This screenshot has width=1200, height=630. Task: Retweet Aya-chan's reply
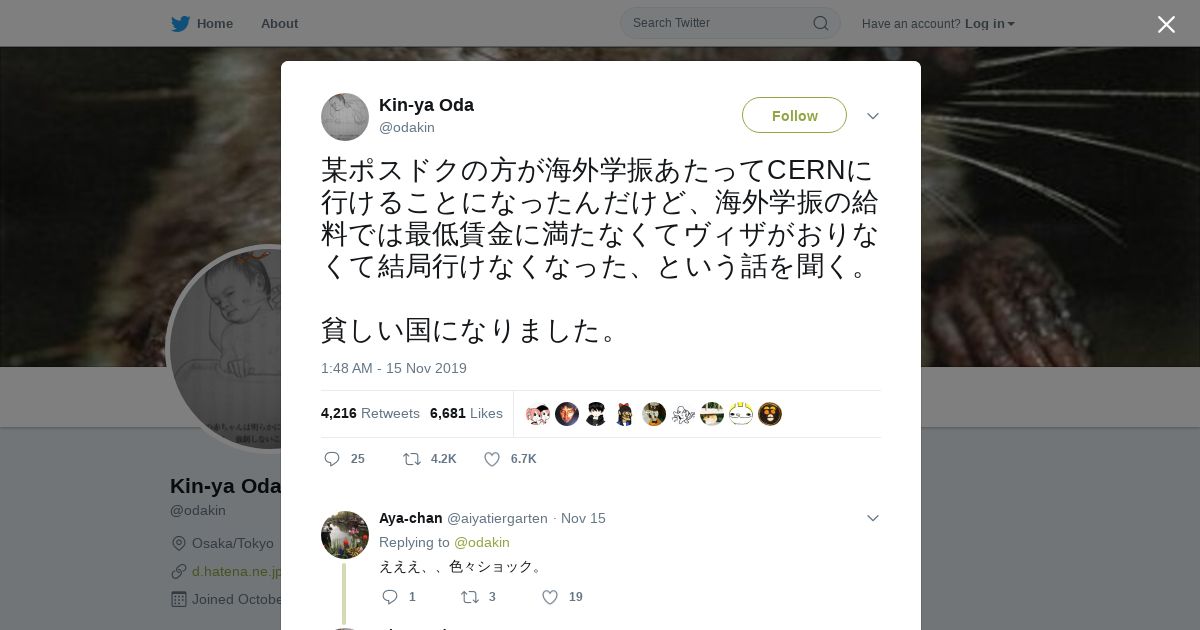pyautogui.click(x=469, y=597)
